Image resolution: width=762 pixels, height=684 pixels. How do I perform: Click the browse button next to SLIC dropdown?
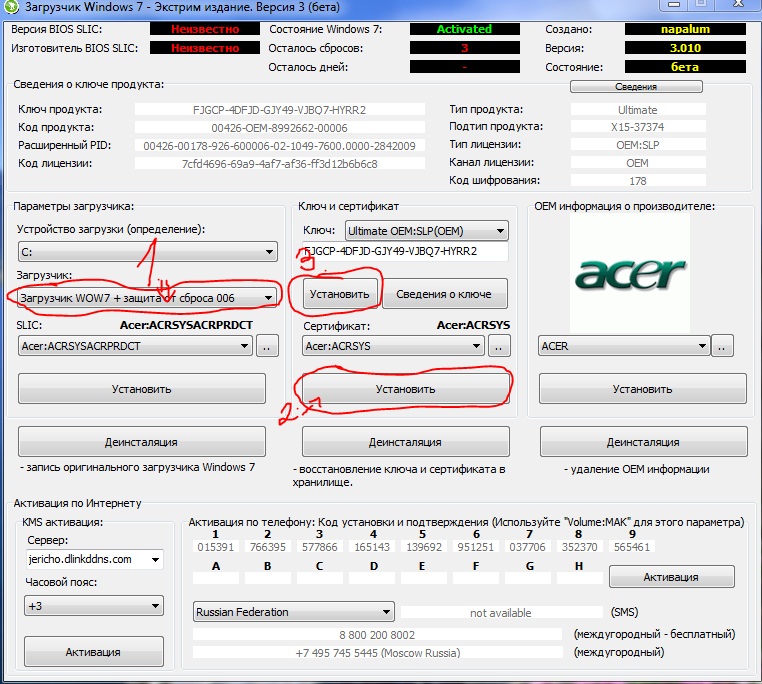(267, 346)
